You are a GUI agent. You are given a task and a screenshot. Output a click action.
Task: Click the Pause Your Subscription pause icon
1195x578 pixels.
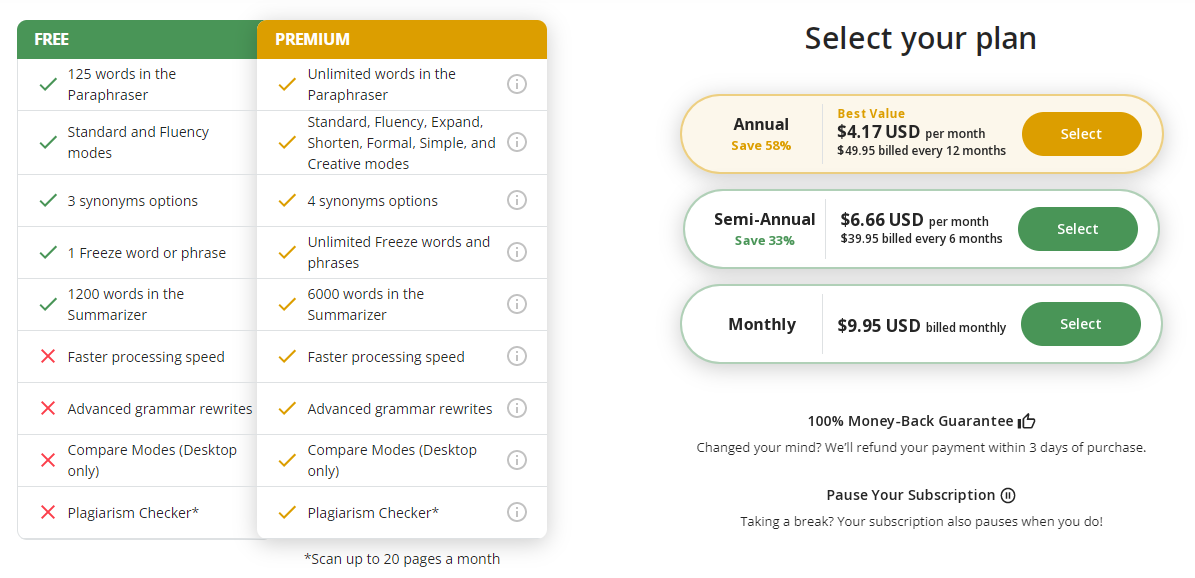[x=1008, y=495]
